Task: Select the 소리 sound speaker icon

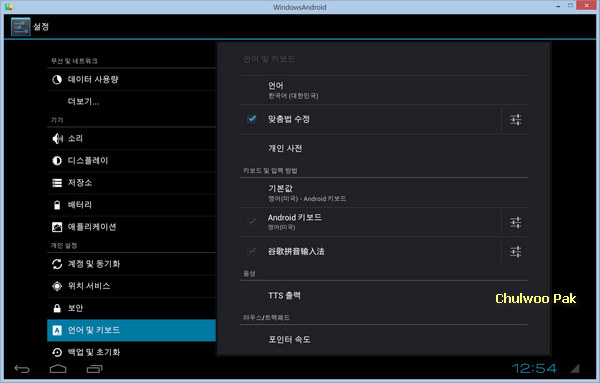Action: click(x=57, y=139)
